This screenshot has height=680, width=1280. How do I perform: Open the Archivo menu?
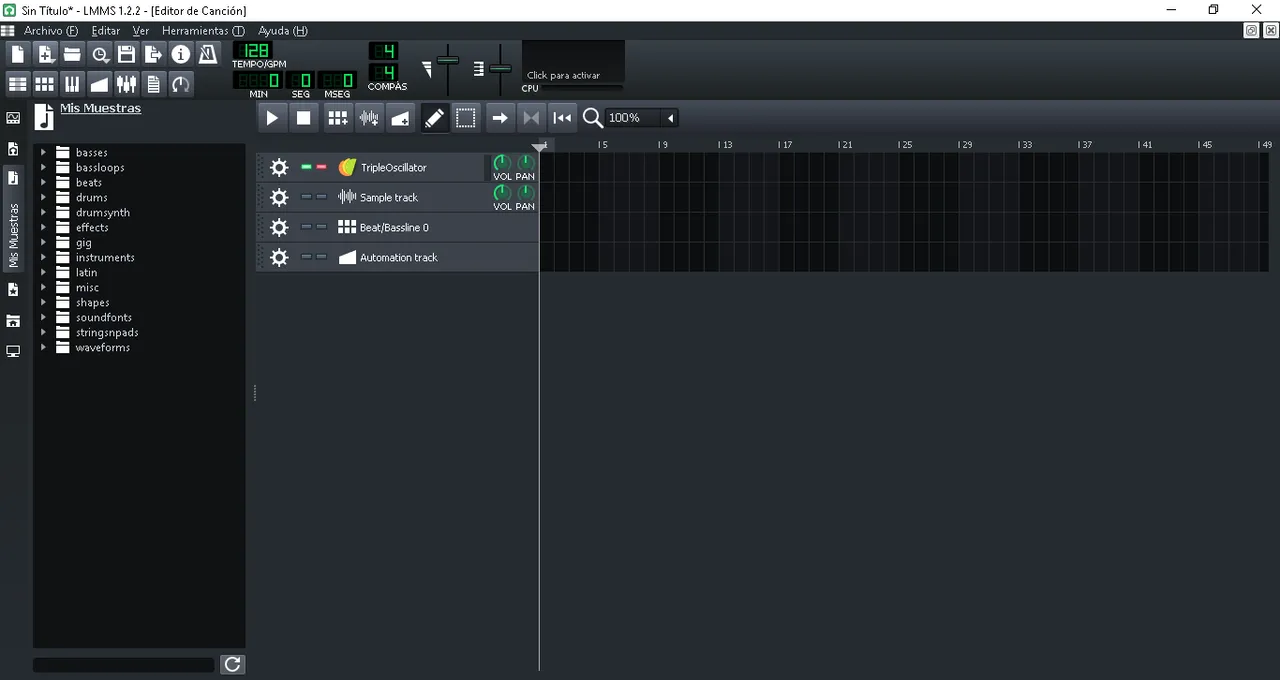tap(50, 31)
